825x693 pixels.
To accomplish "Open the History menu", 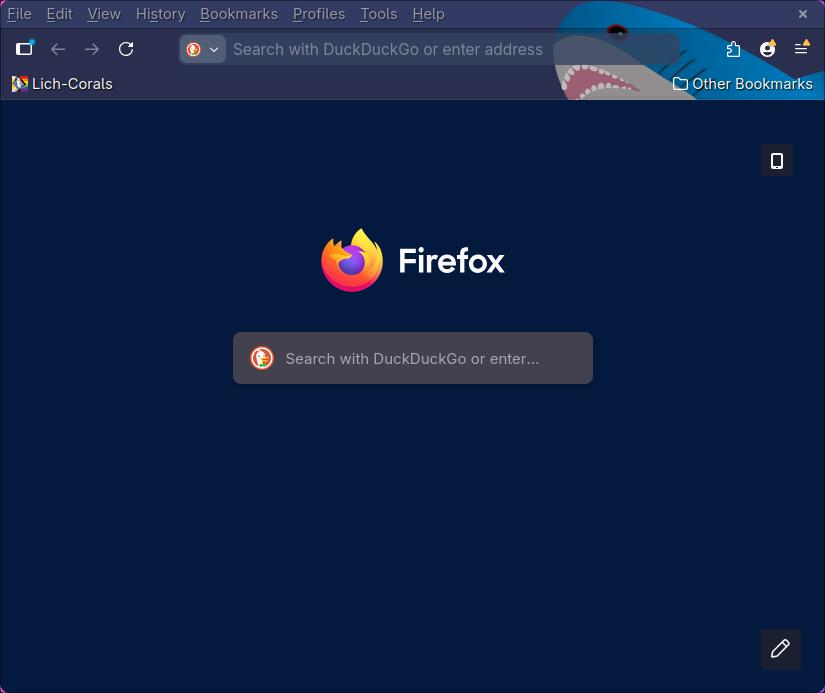I will [x=160, y=14].
